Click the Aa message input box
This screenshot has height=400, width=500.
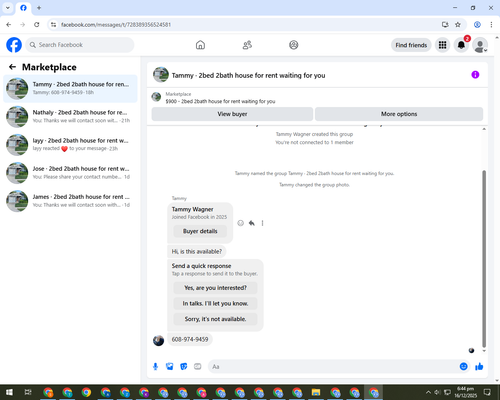pyautogui.click(x=333, y=367)
